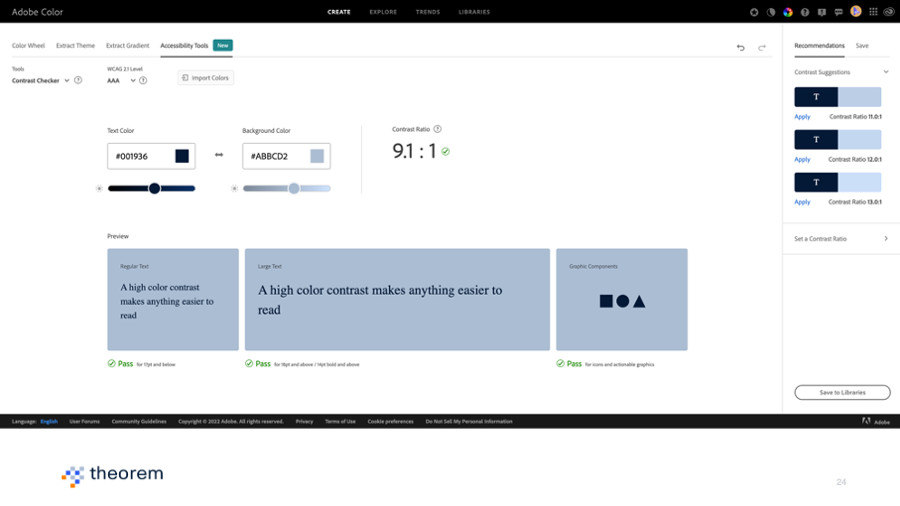Open Tools info help icon
Image resolution: width=900 pixels, height=506 pixels.
[78, 80]
